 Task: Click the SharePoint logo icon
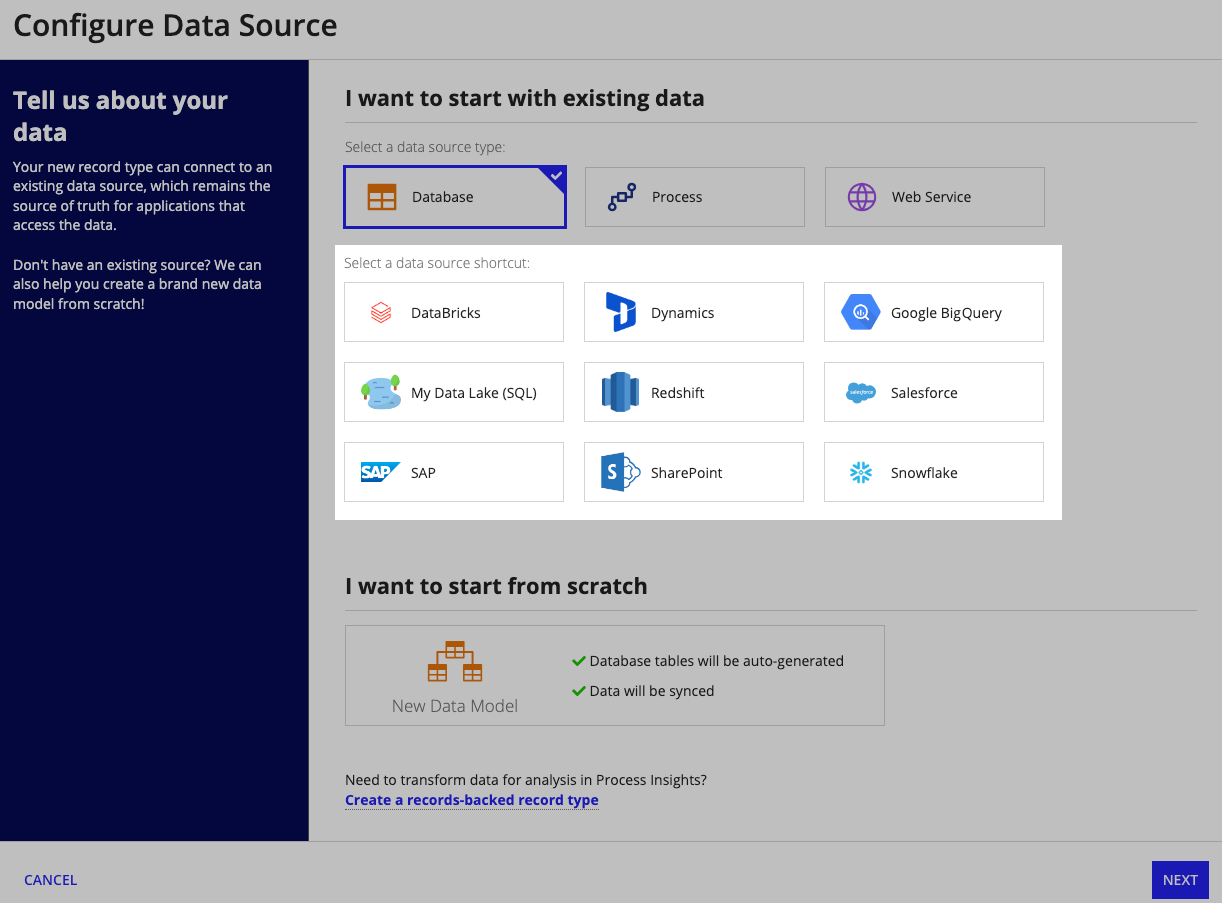[620, 472]
